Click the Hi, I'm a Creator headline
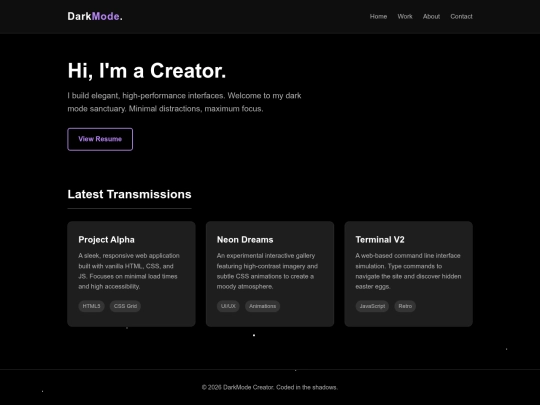540x405 pixels. coord(147,71)
